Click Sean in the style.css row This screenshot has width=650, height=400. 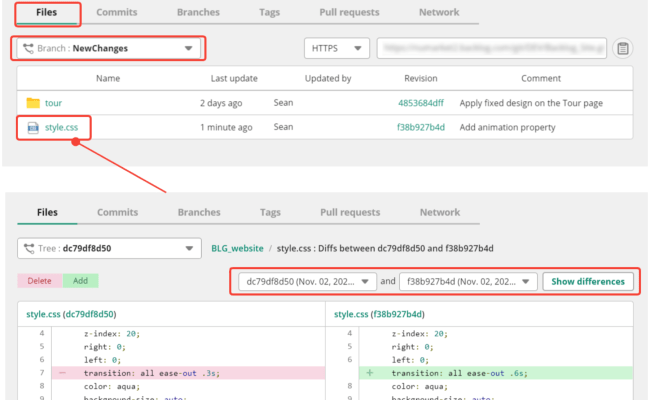tap(283, 127)
